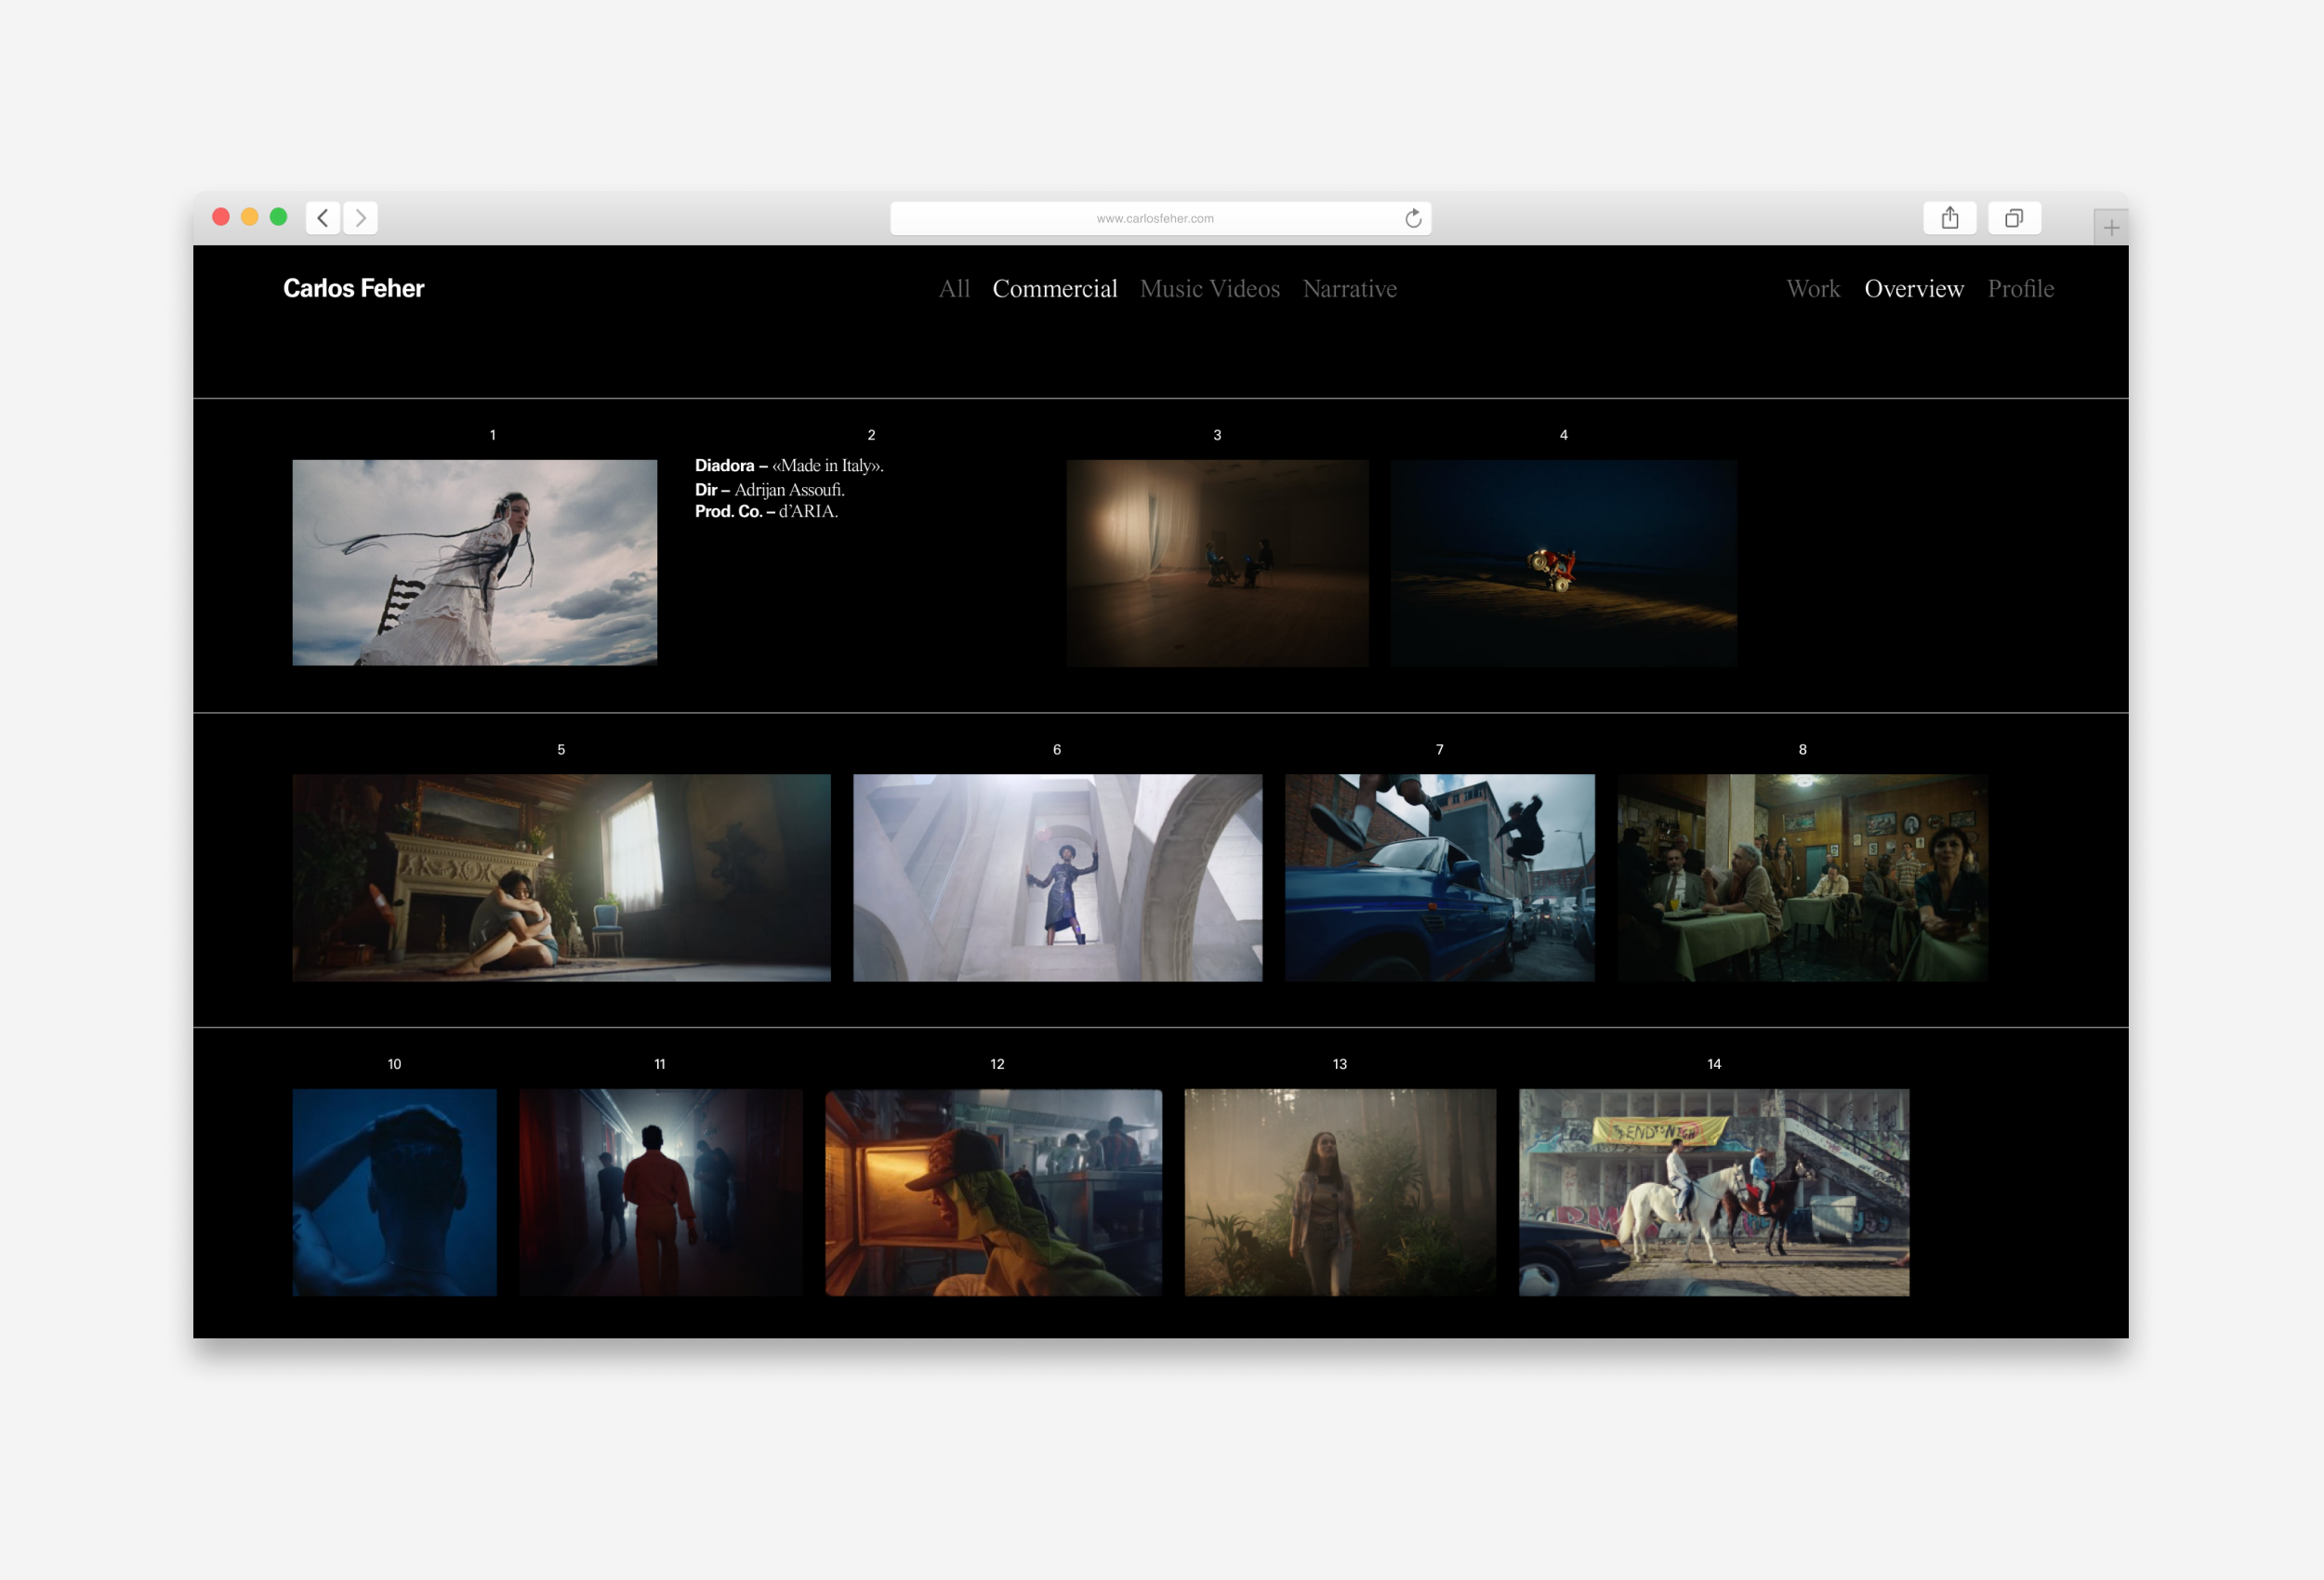Open the Profile page

coord(2020,289)
